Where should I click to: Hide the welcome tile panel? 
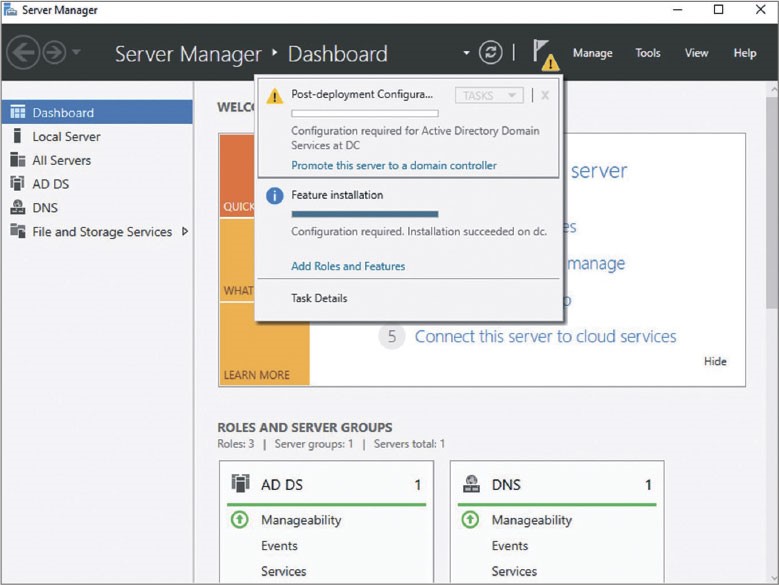pyautogui.click(x=715, y=362)
